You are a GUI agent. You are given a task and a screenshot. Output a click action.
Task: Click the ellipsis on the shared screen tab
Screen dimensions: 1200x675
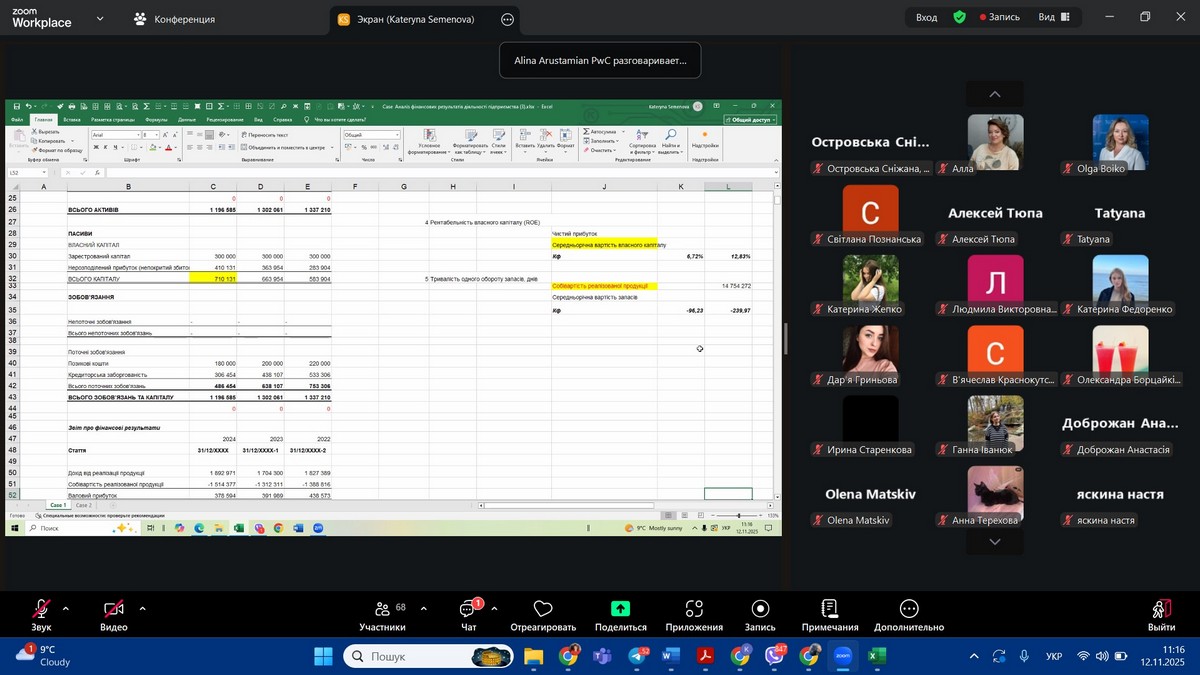(507, 19)
